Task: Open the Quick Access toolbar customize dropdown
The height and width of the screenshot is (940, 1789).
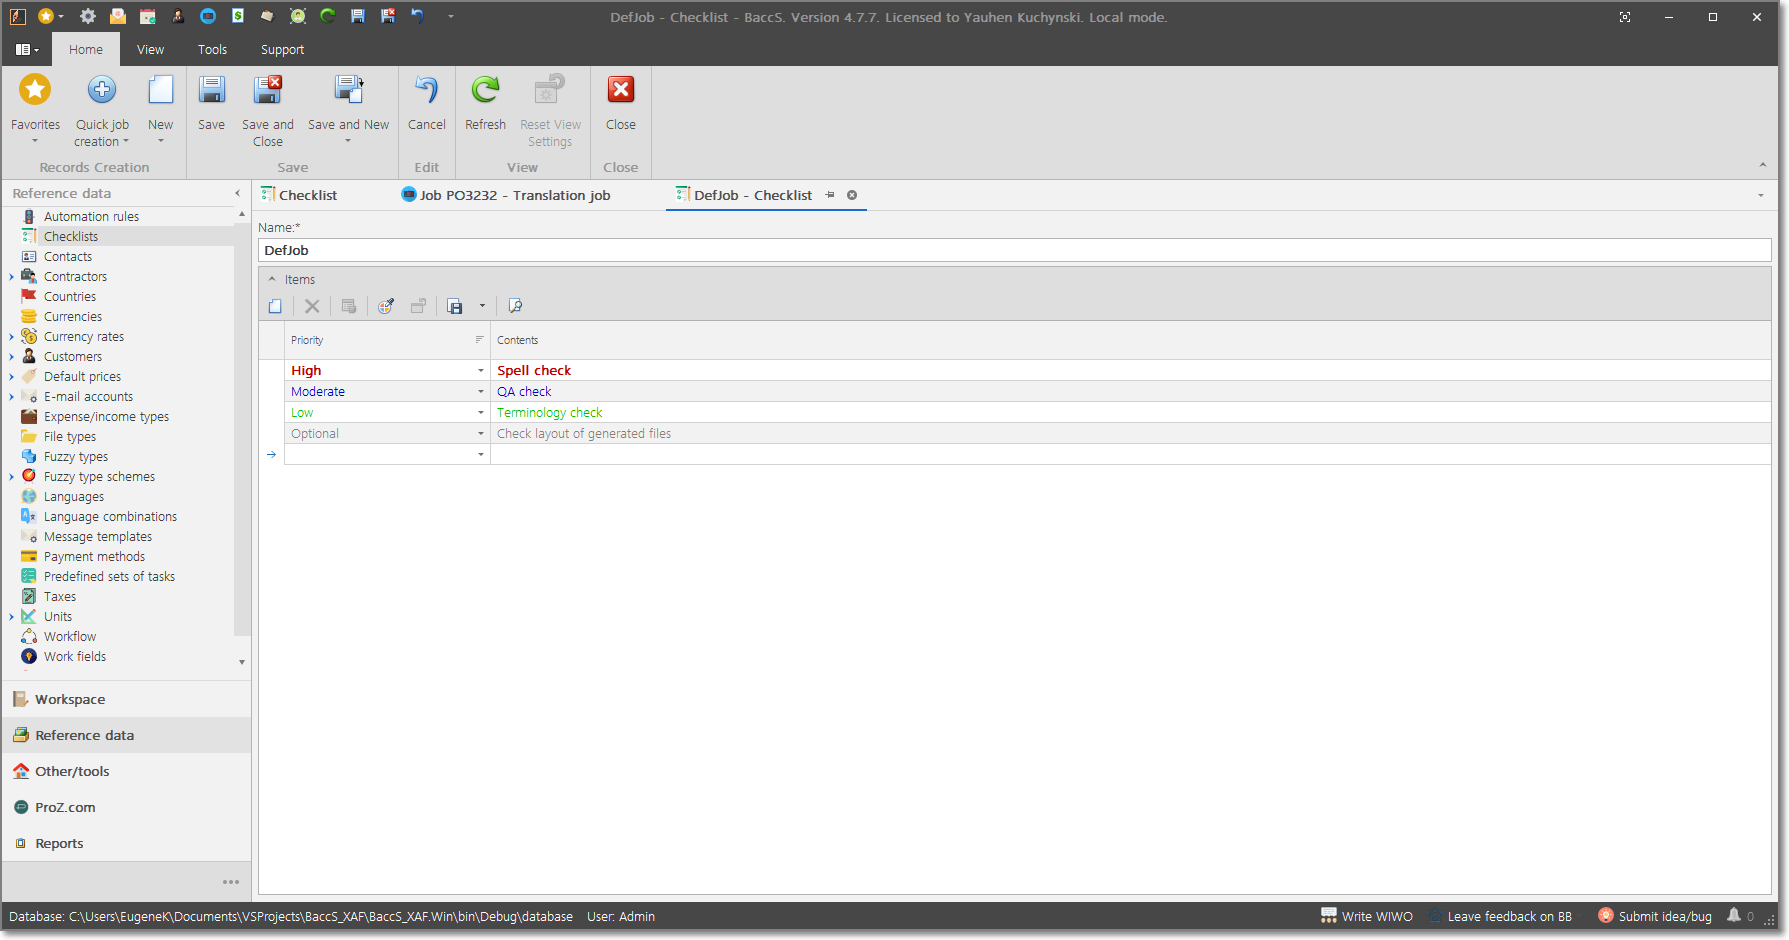Action: (x=451, y=16)
